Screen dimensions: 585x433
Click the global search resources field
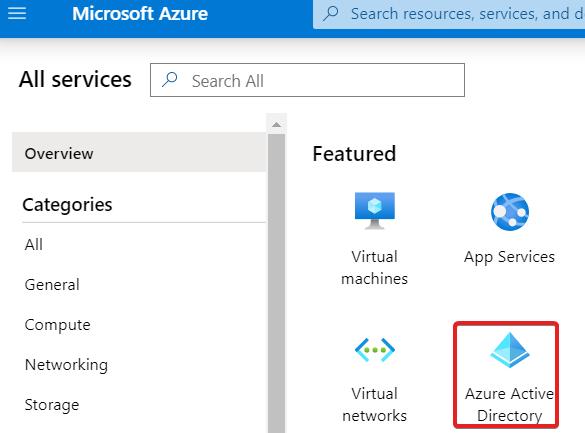coord(449,14)
